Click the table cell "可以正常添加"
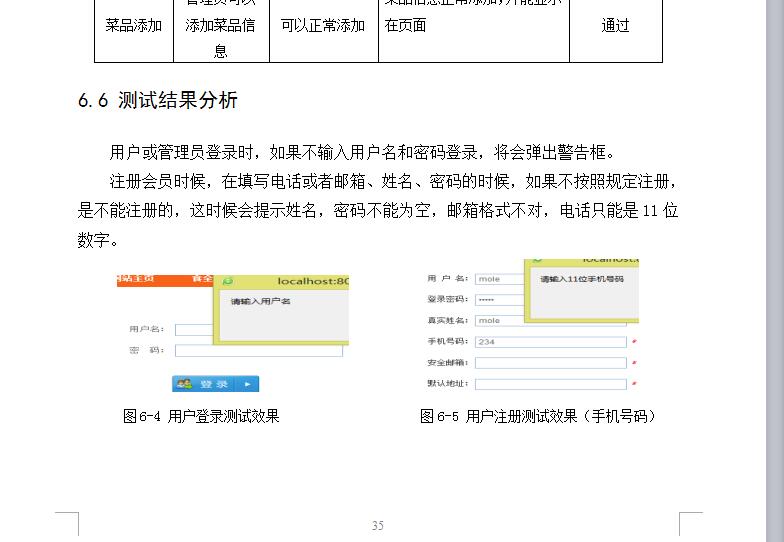The image size is (784, 542). point(324,25)
